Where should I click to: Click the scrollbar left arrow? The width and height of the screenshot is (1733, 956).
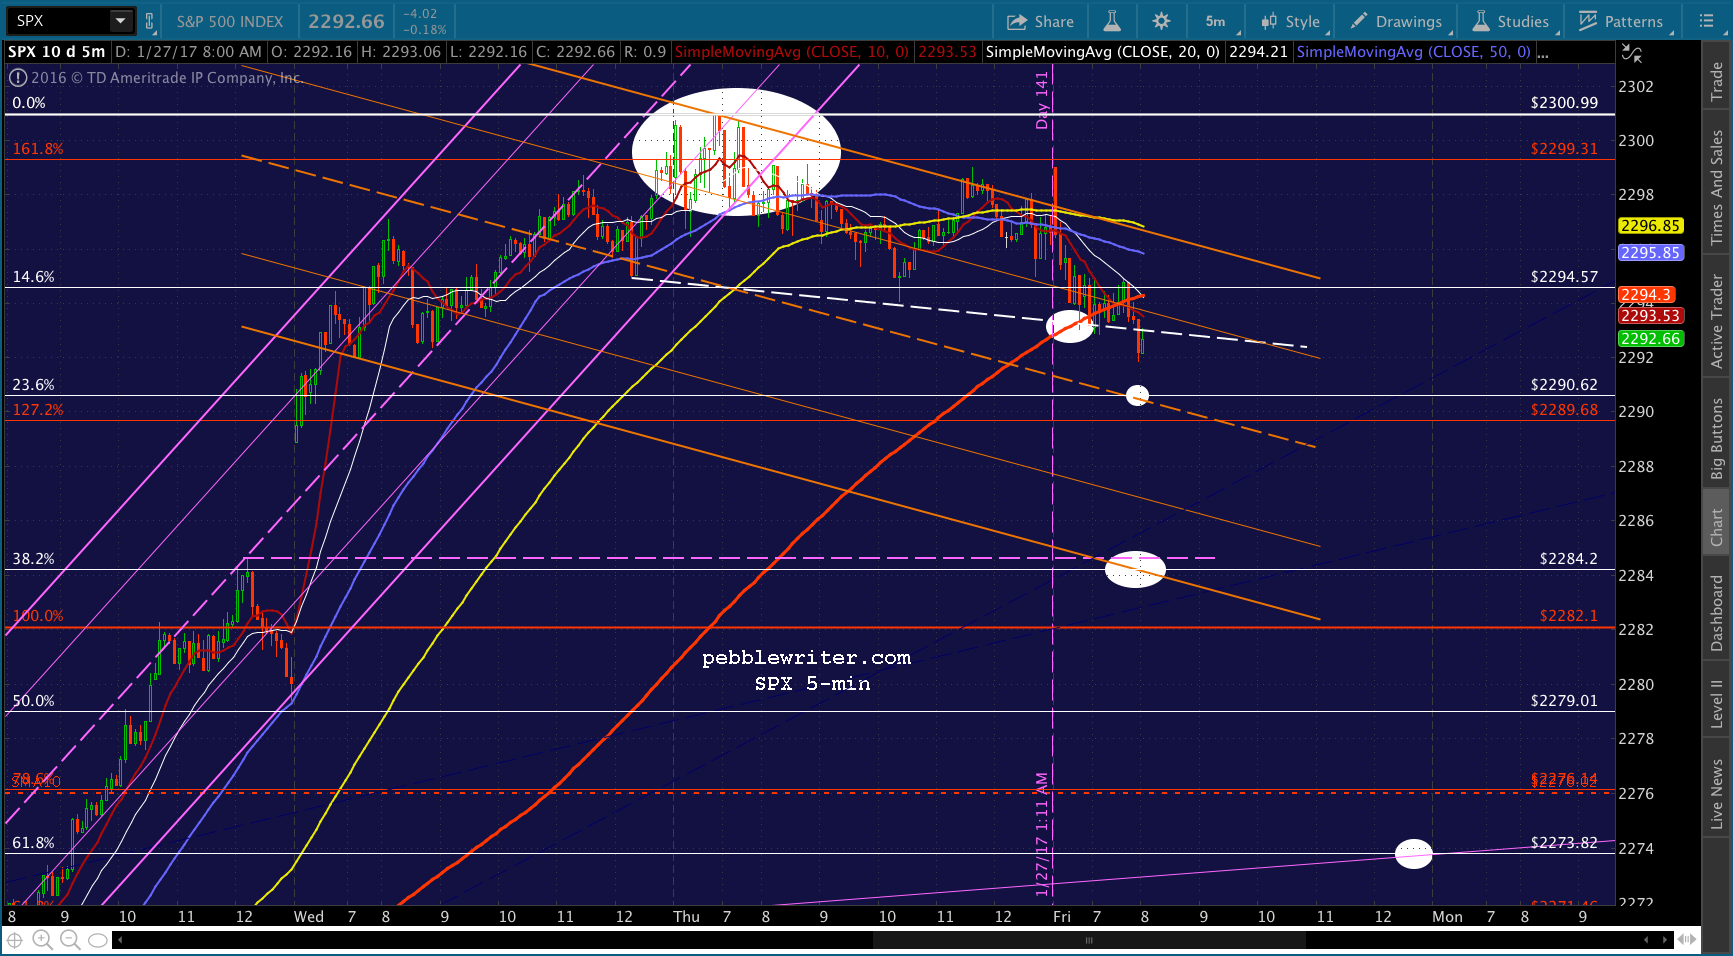click(x=120, y=940)
